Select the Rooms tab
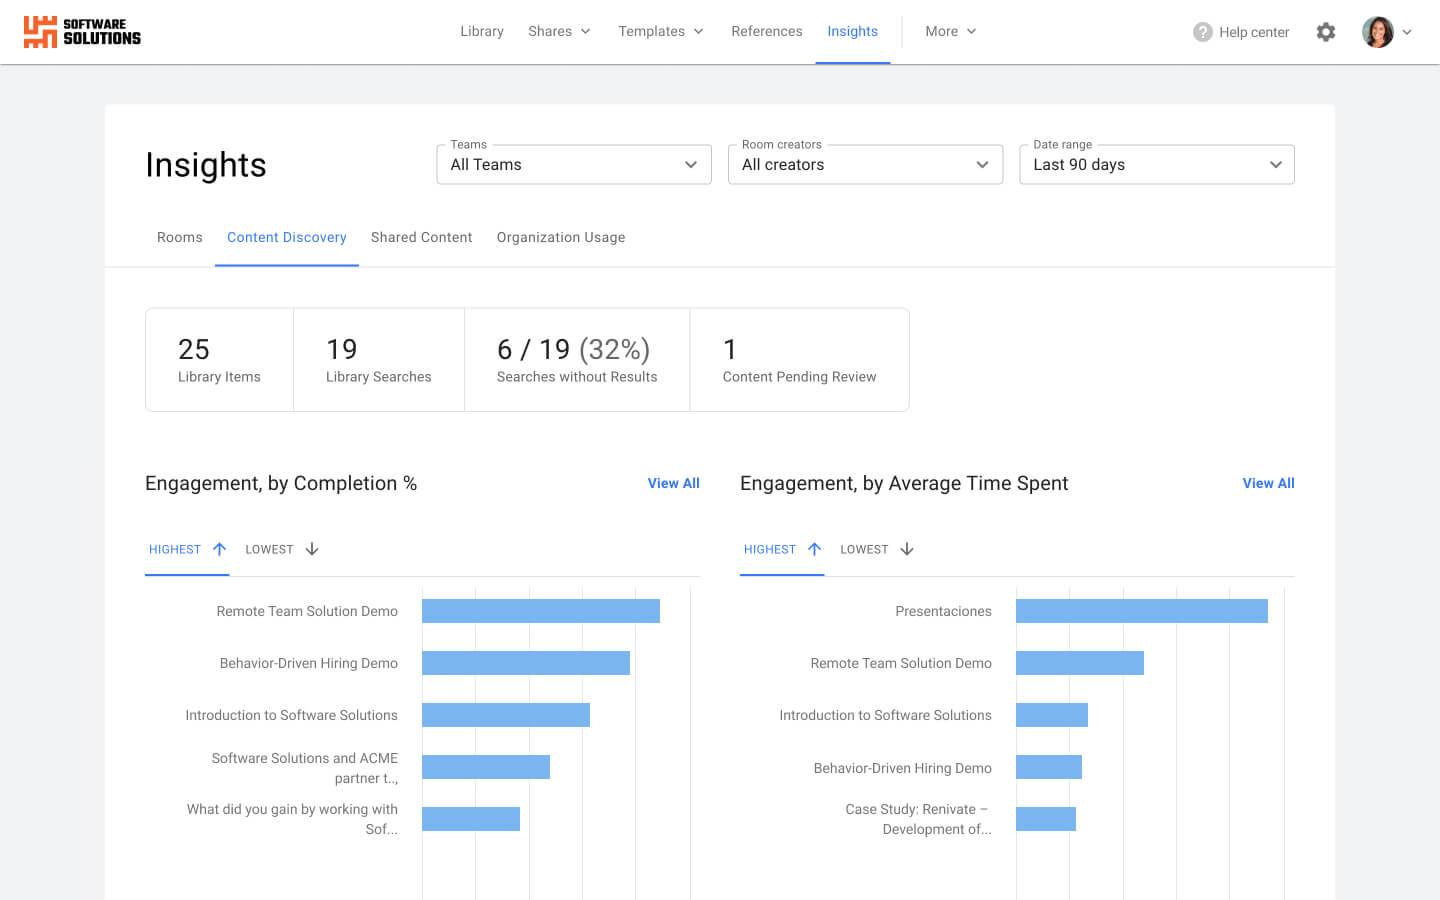The image size is (1440, 900). [x=179, y=237]
